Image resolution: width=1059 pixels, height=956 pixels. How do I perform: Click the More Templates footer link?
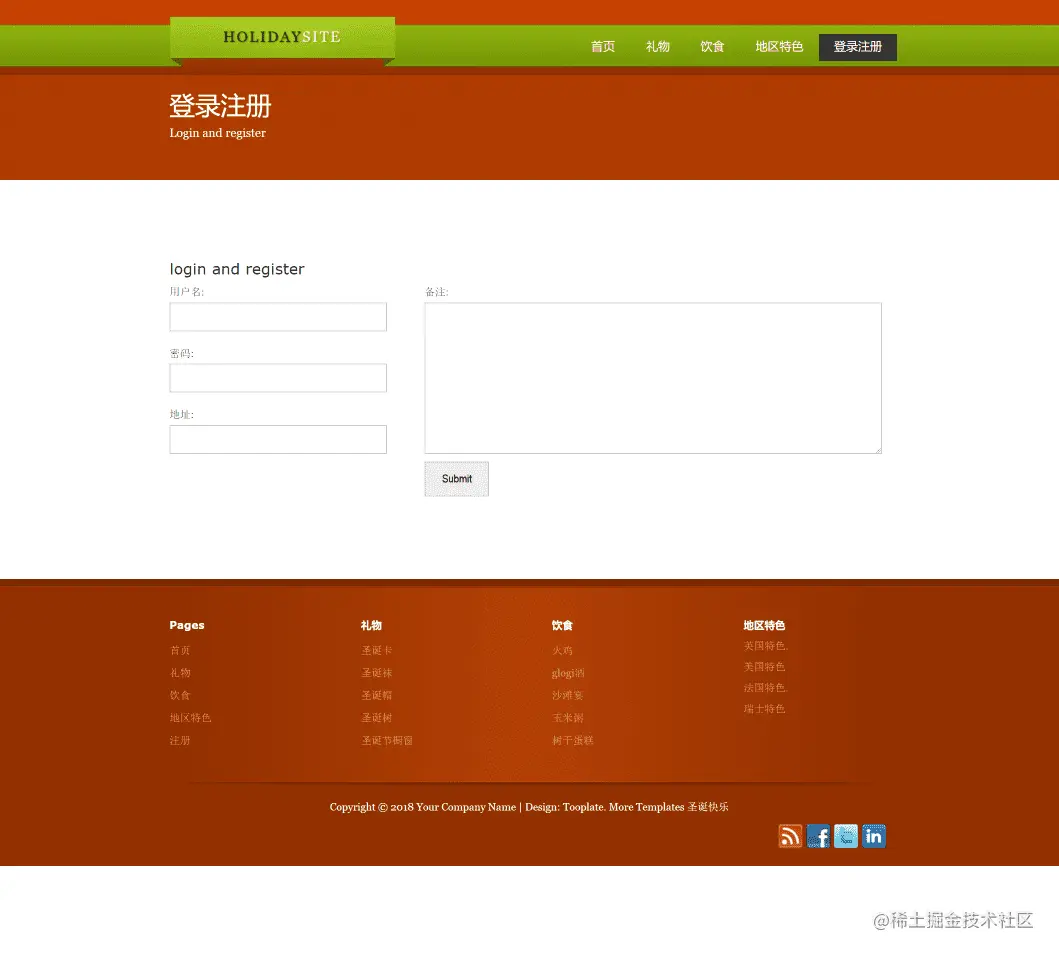pos(646,807)
